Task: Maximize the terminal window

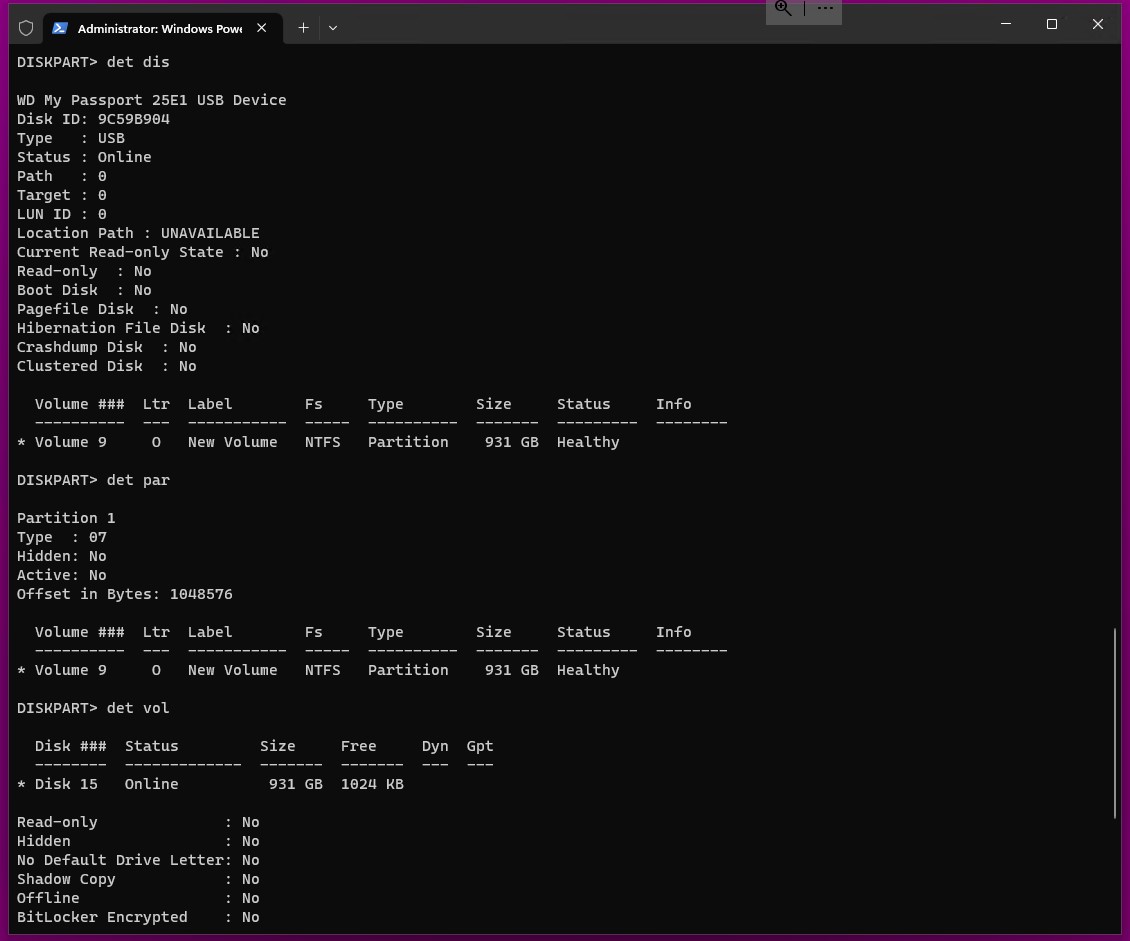Action: pyautogui.click(x=1051, y=24)
